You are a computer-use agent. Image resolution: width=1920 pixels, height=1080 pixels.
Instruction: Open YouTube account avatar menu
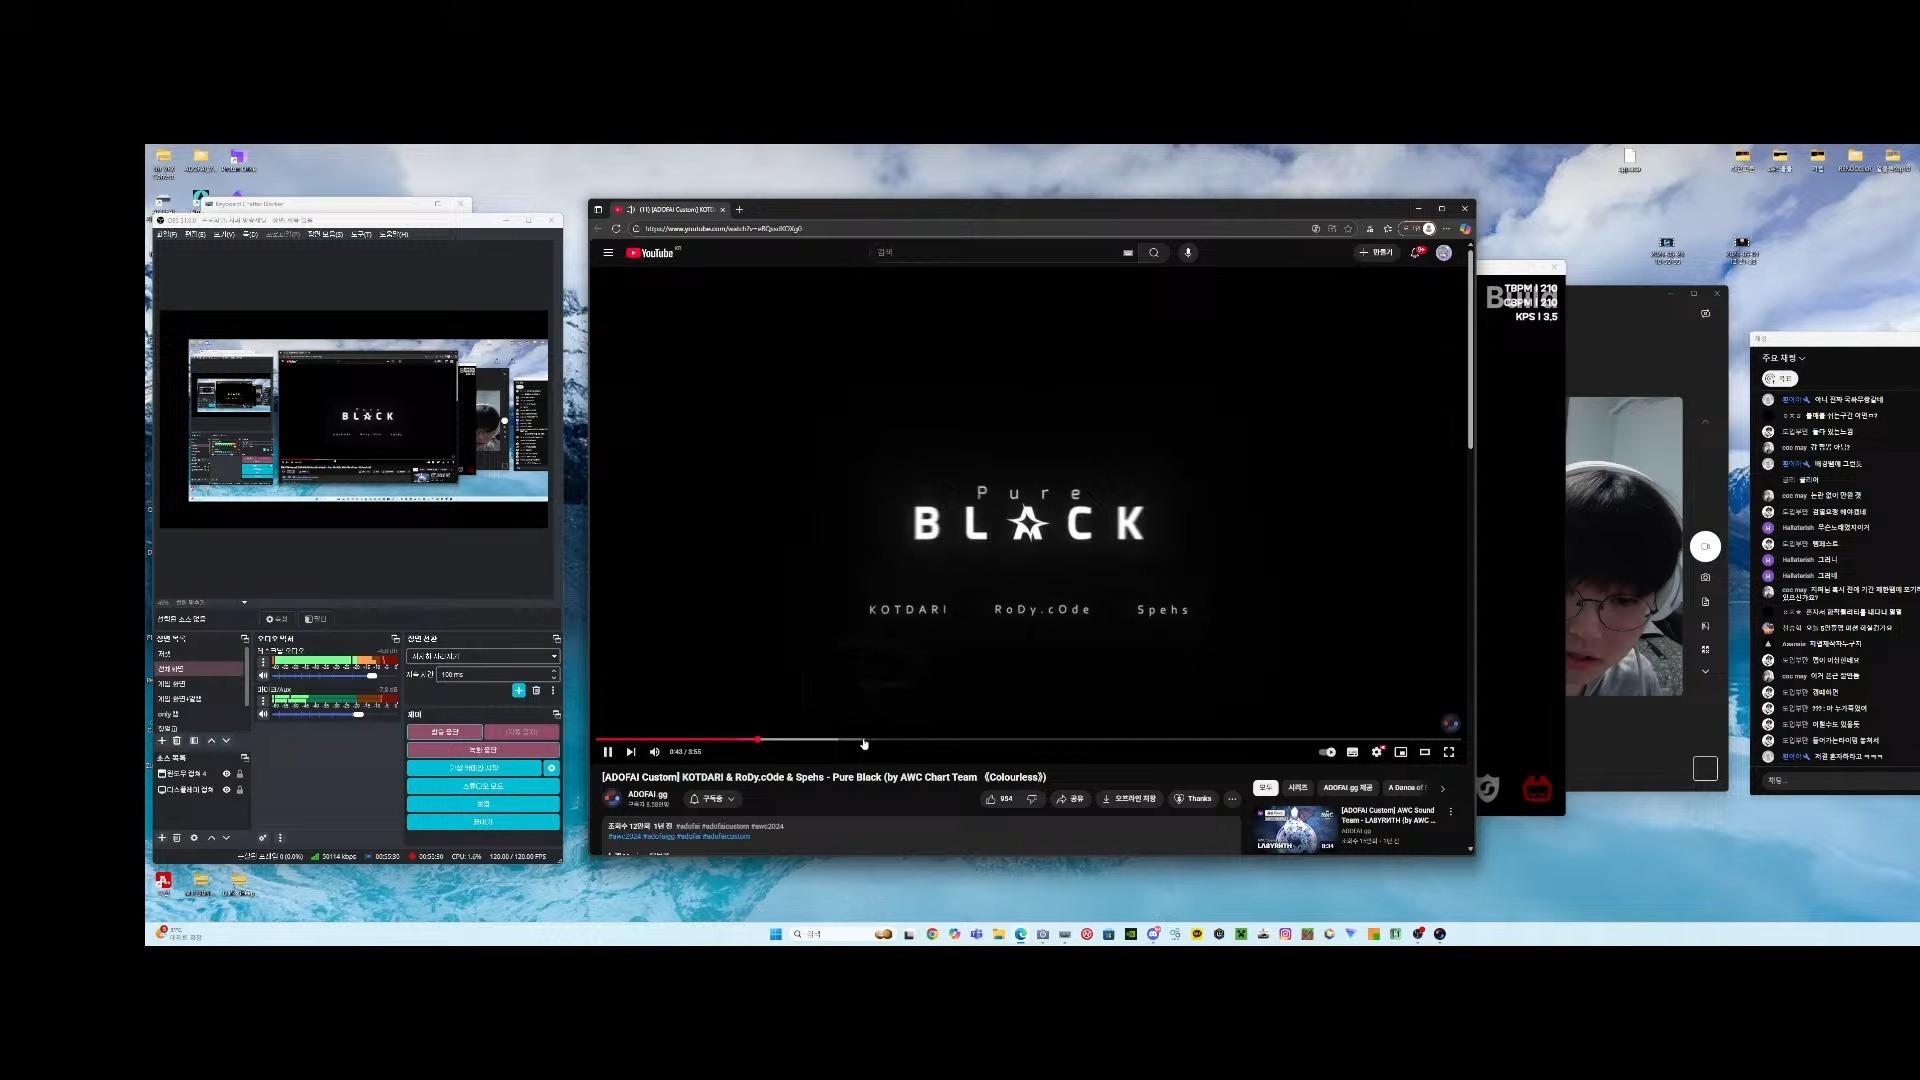1444,253
